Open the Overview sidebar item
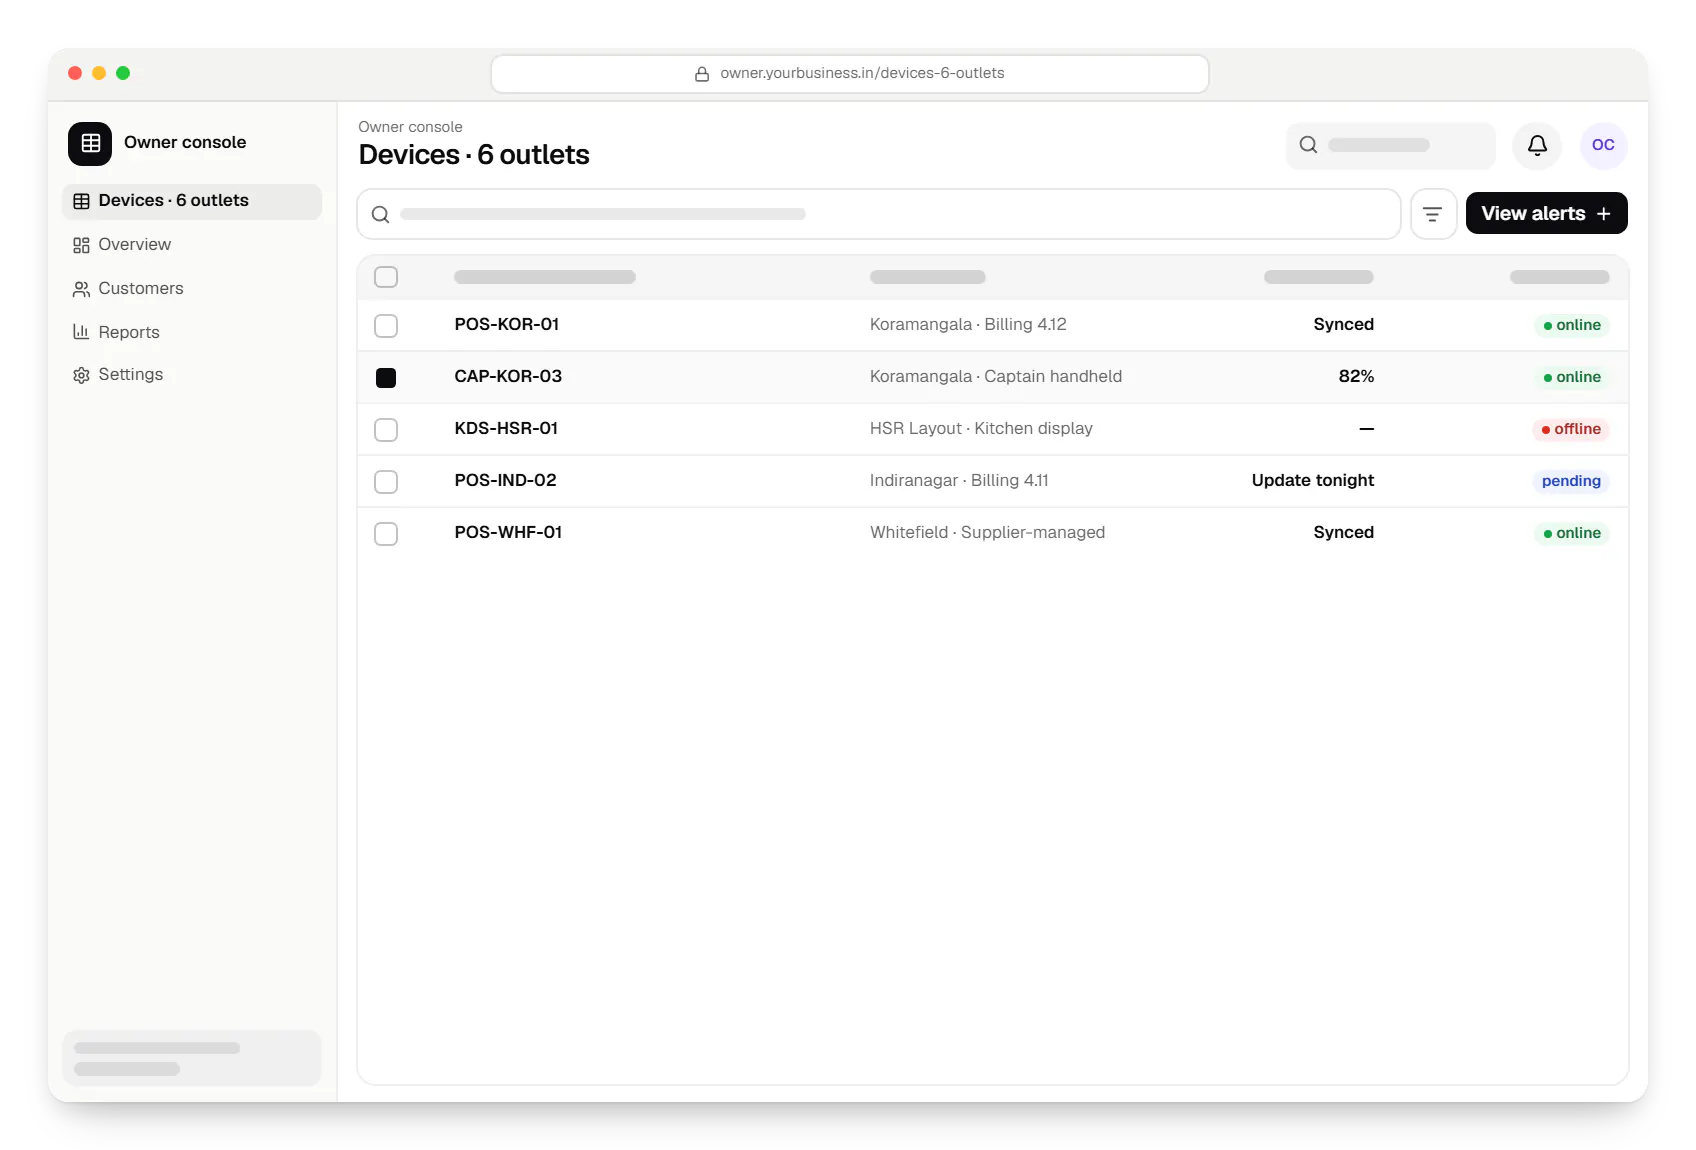 (192, 245)
